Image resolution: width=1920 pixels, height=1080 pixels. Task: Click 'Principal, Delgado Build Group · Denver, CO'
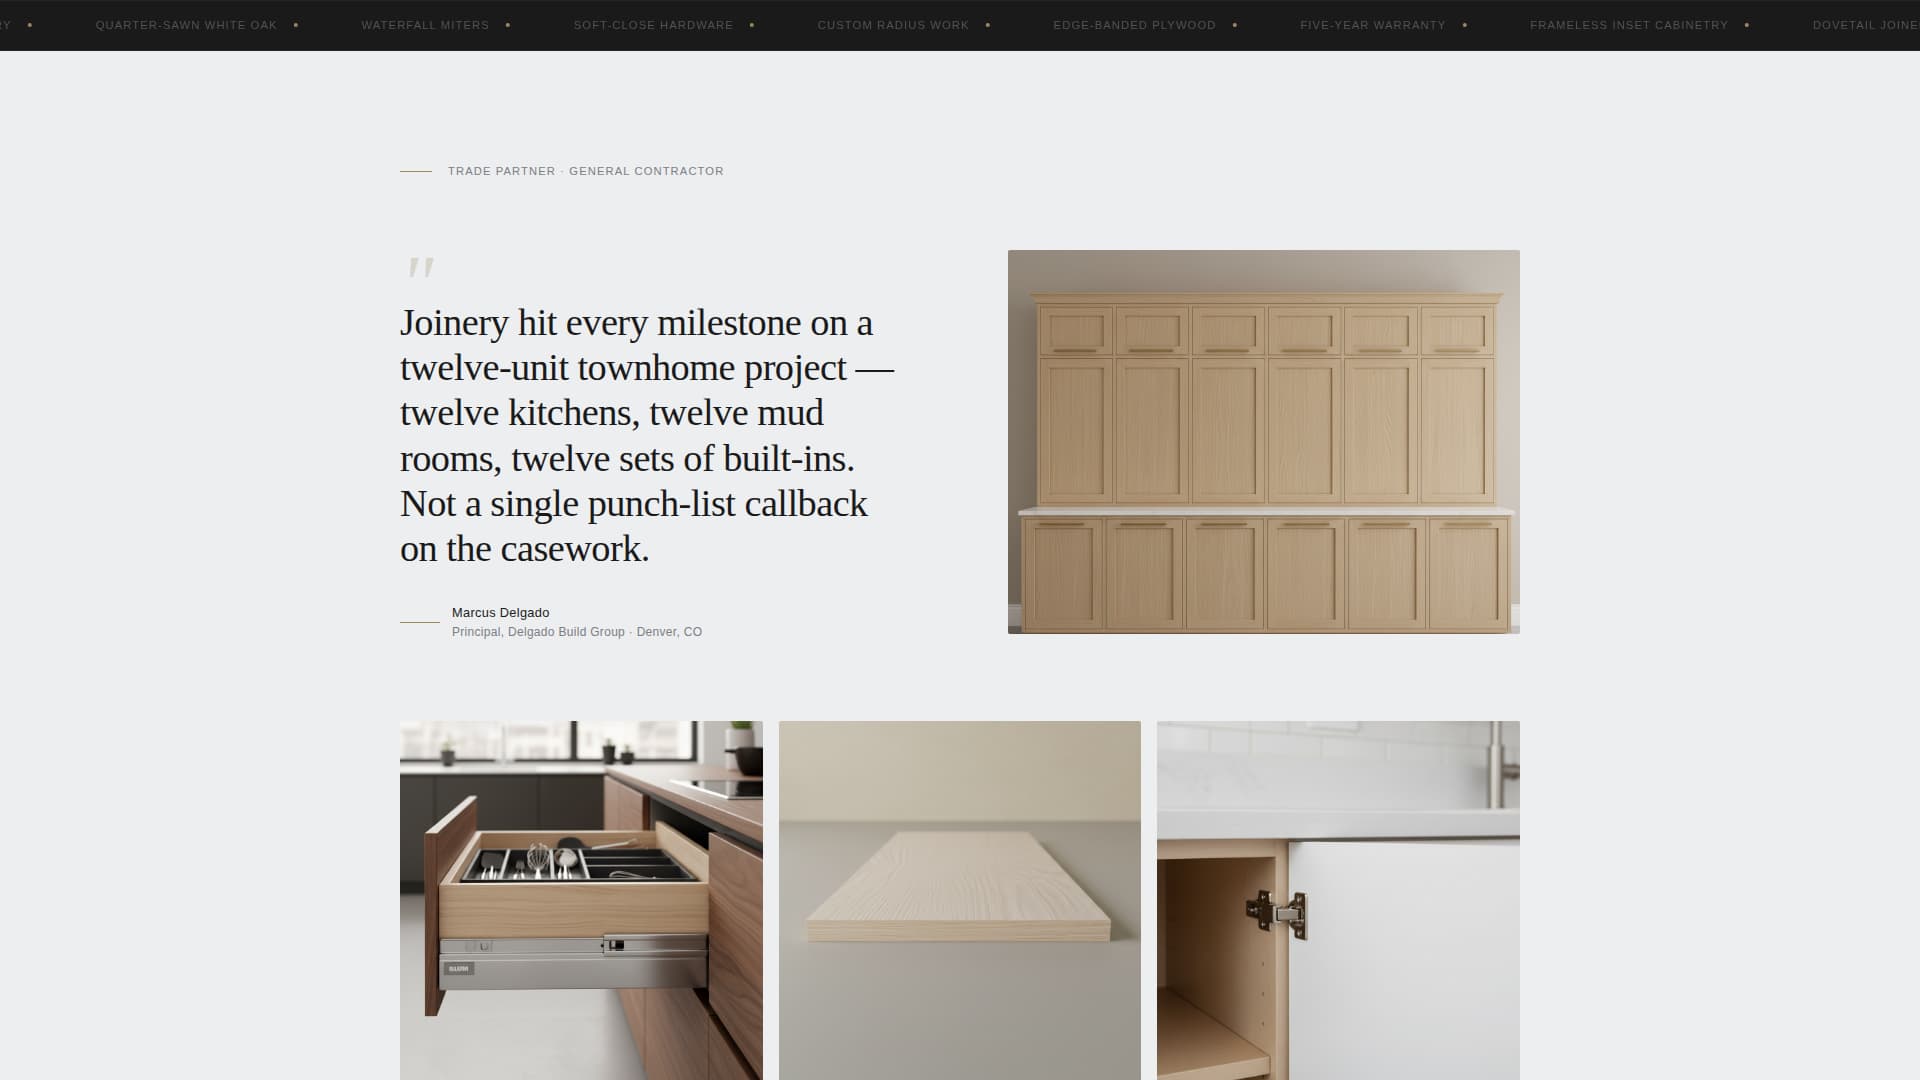577,632
